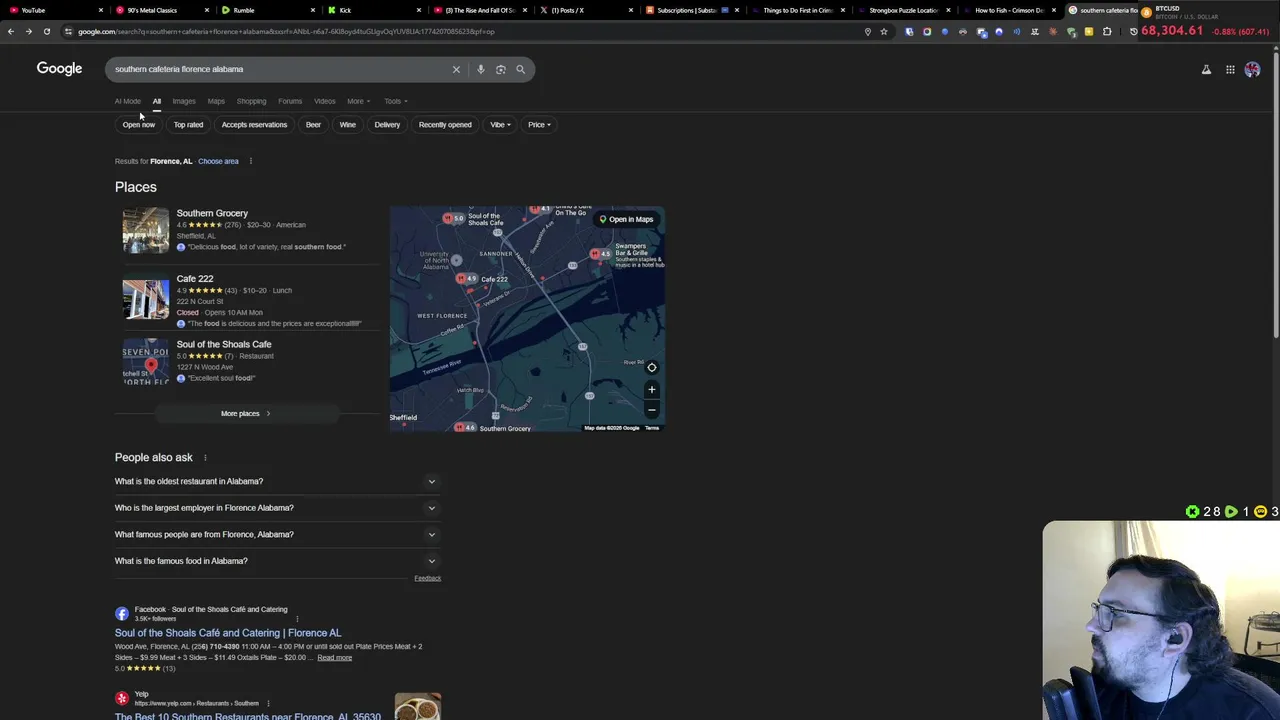
Task: Open the Price filter dropdown
Action: (539, 125)
